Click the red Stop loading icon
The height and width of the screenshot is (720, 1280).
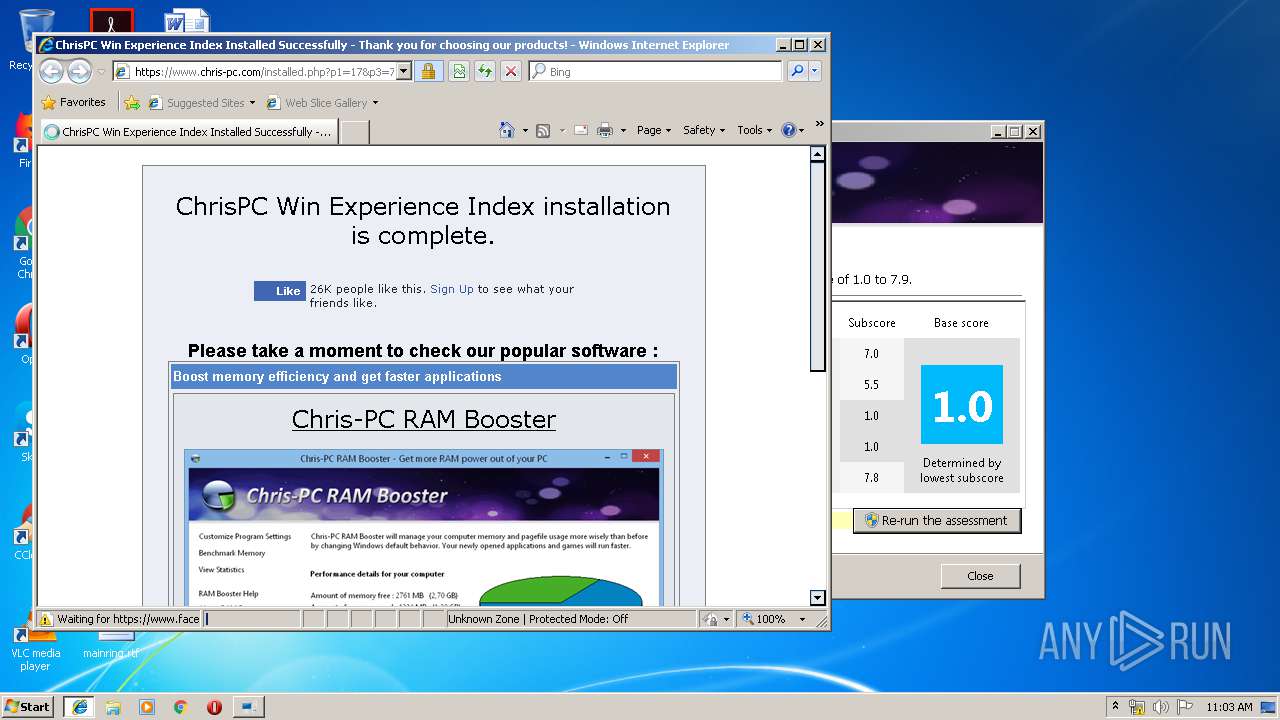[511, 71]
